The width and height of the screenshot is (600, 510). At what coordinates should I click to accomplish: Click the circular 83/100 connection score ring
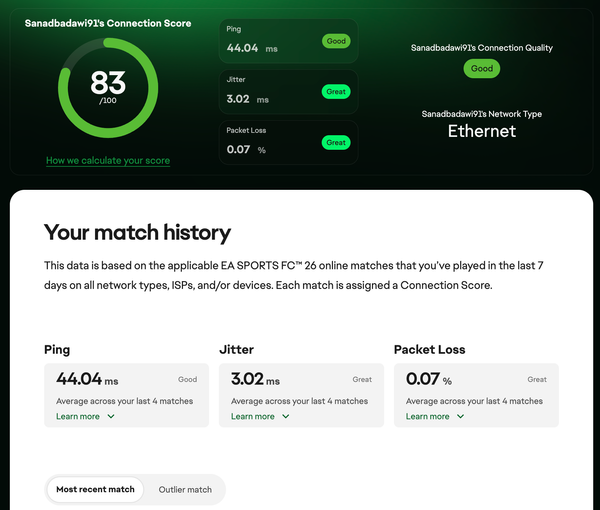(107, 89)
